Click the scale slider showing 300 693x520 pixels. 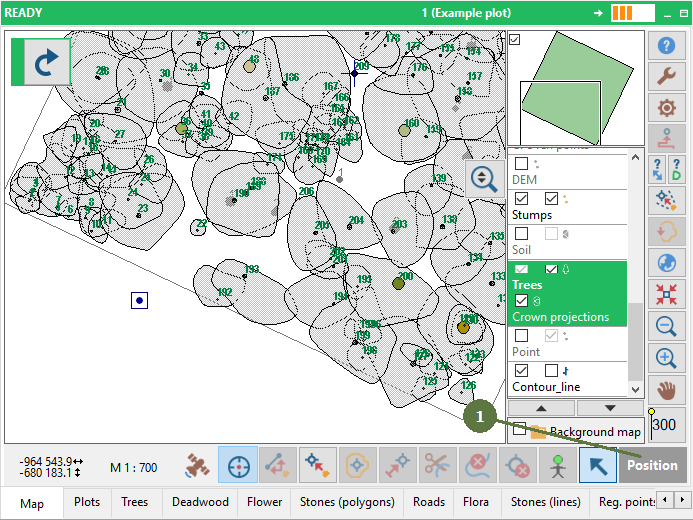pyautogui.click(x=668, y=425)
